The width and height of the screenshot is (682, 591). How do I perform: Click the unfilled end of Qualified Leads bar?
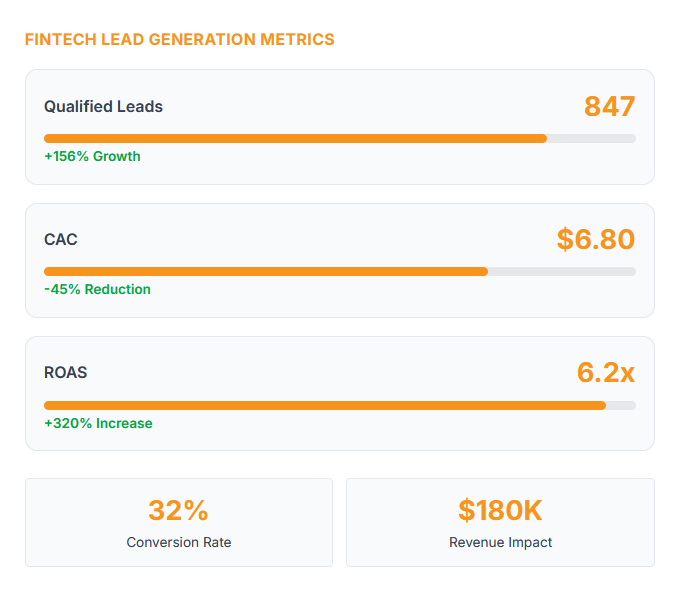592,138
